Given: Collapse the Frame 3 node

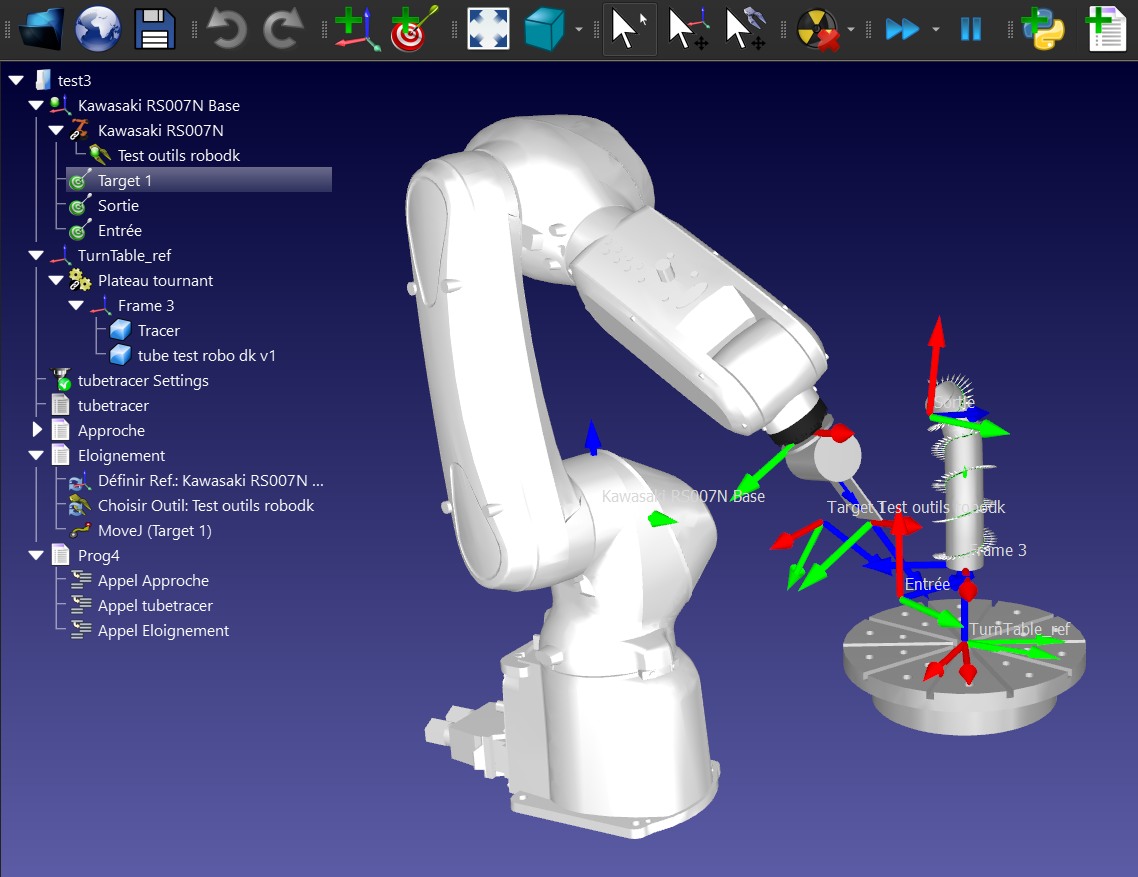Looking at the screenshot, I should click(76, 306).
